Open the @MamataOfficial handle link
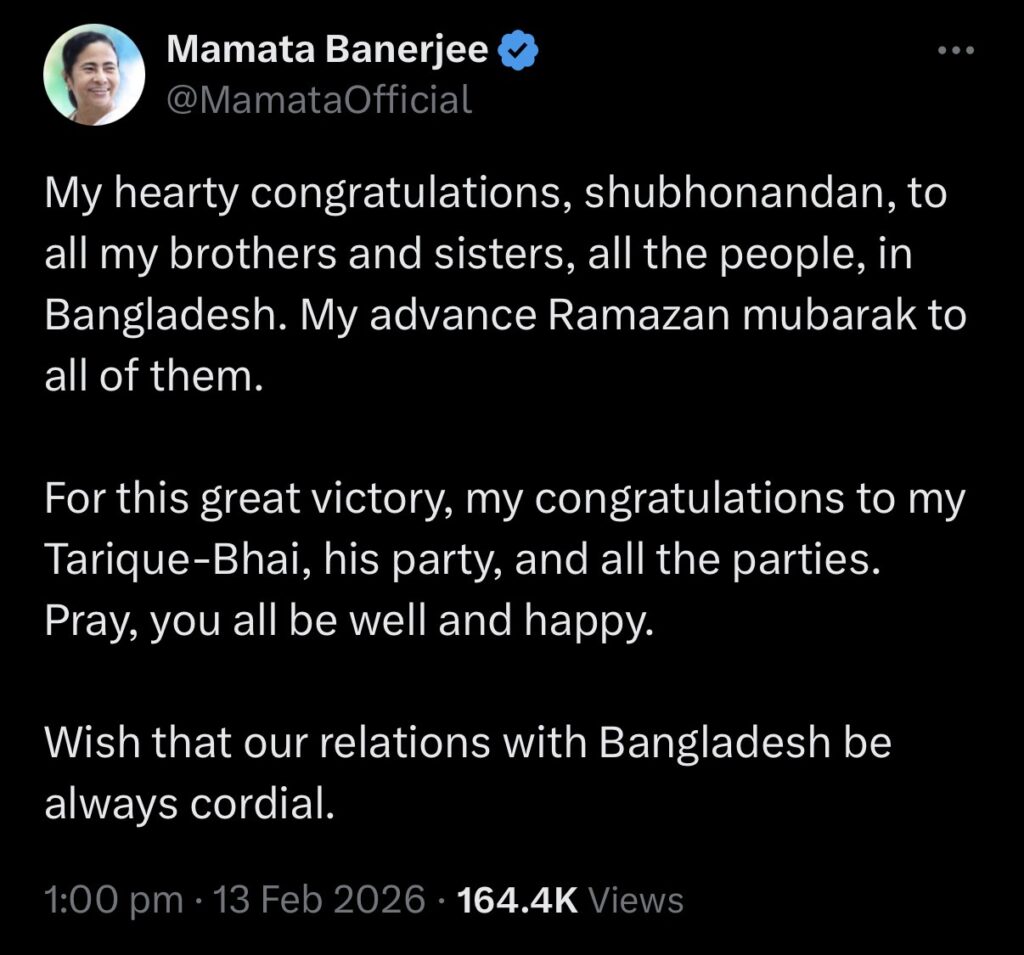 (318, 98)
